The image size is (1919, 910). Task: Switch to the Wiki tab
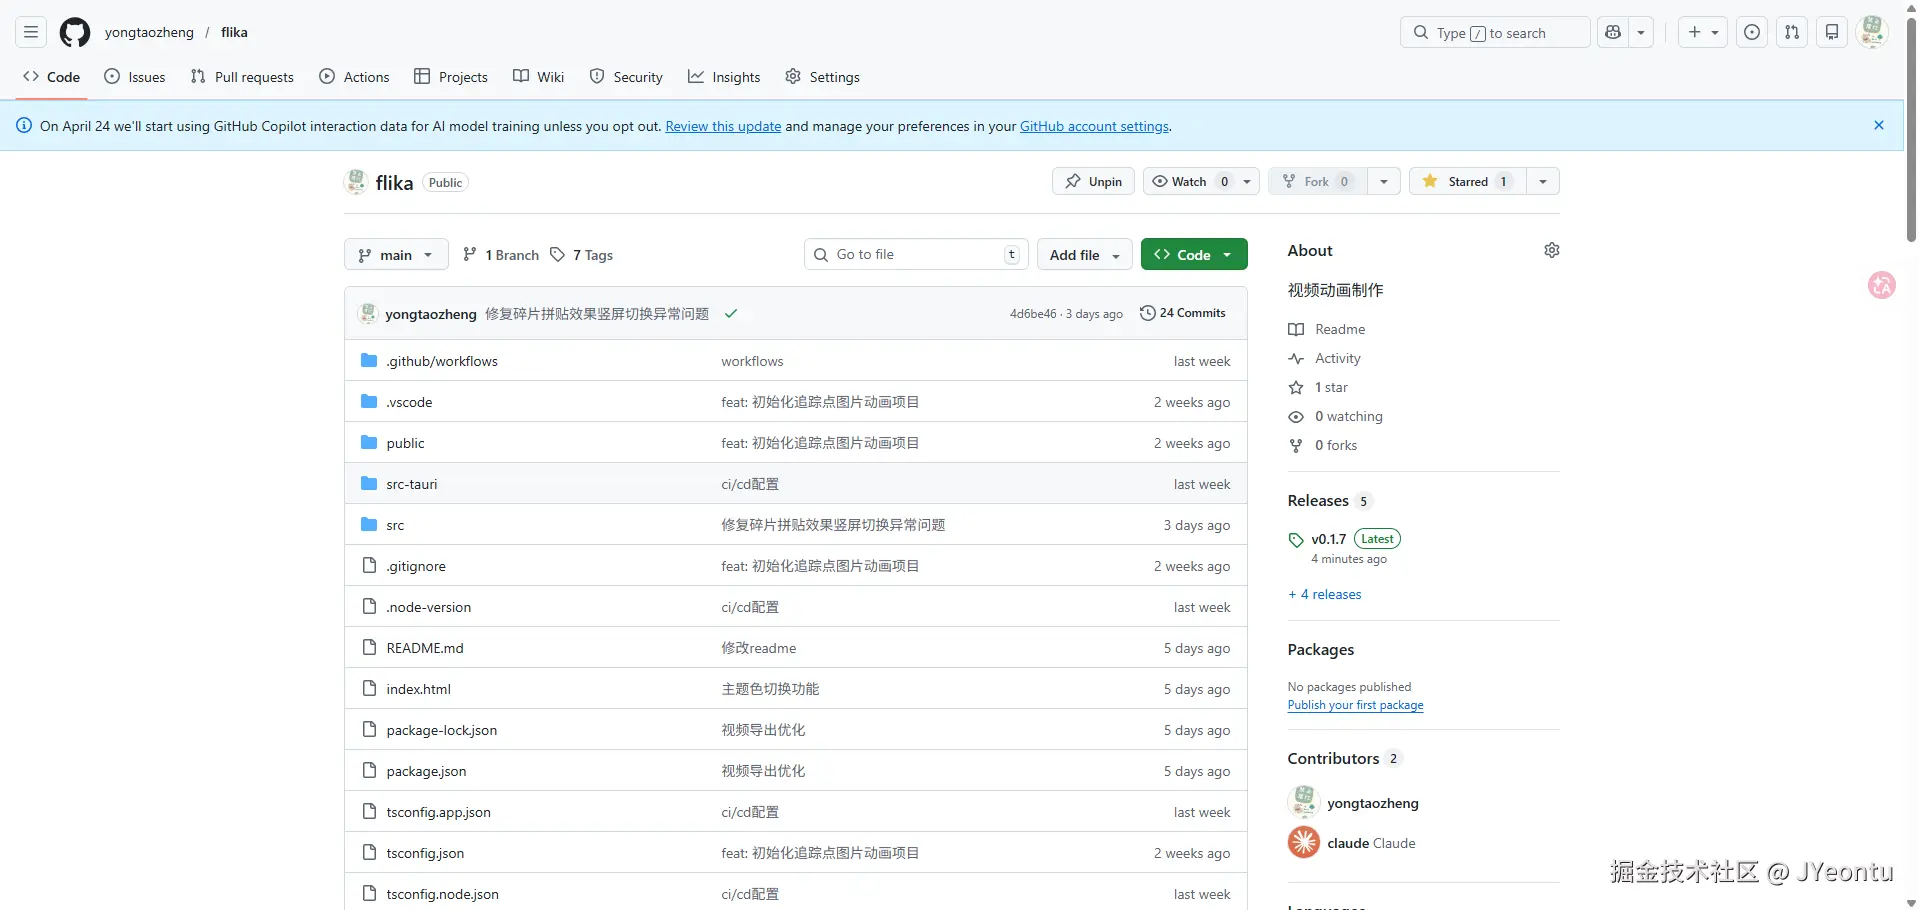click(x=538, y=77)
